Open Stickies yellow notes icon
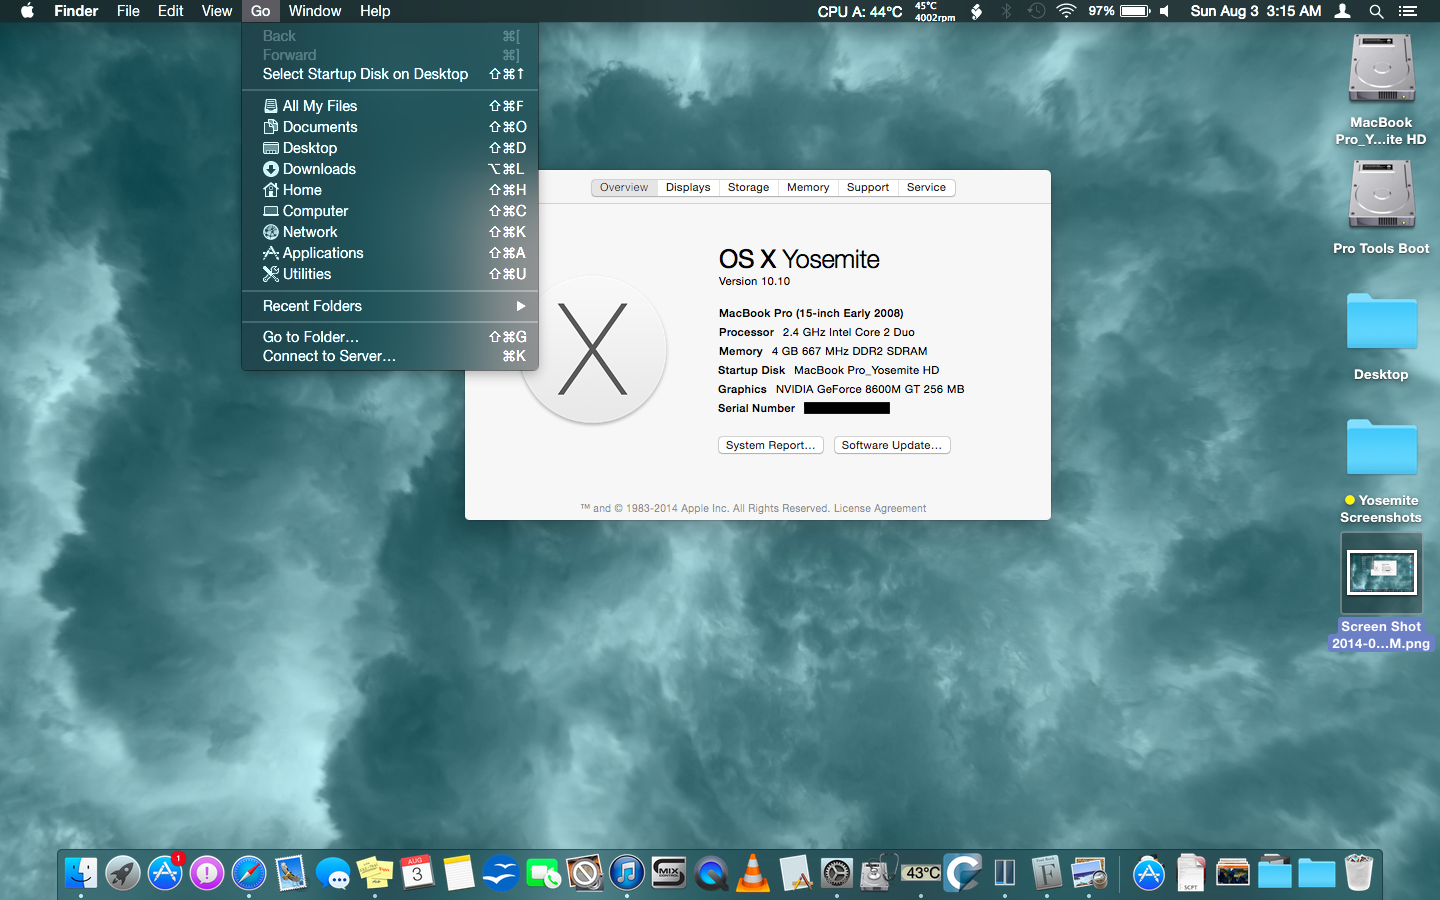This screenshot has height=900, width=1440. coord(375,873)
